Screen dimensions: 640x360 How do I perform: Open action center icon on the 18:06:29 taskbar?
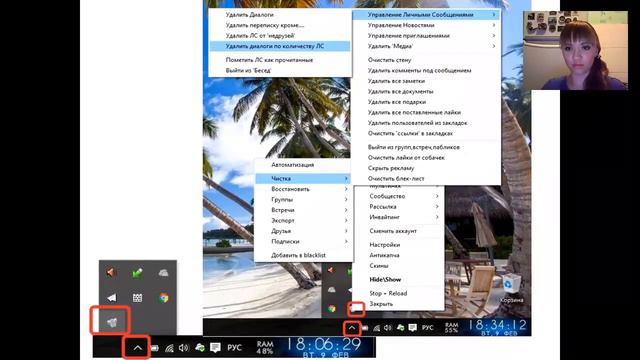tap(215, 347)
